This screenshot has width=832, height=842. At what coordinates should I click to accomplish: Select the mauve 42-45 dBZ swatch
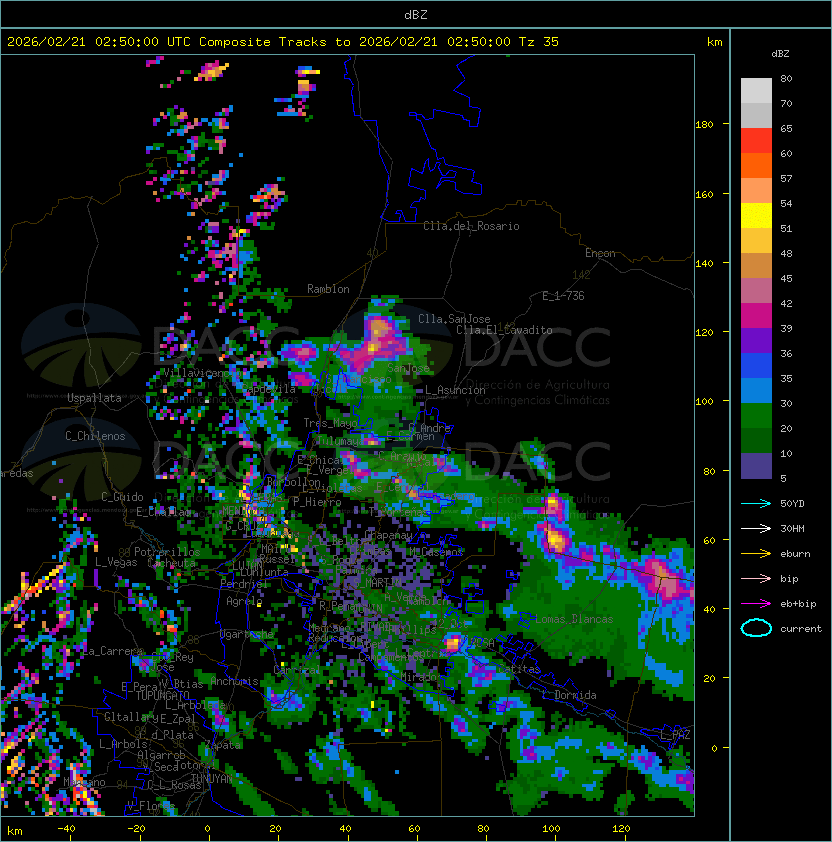point(756,291)
